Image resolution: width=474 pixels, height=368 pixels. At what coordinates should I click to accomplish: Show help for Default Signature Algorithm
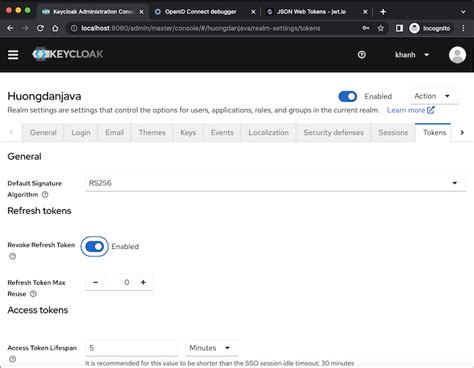click(45, 194)
